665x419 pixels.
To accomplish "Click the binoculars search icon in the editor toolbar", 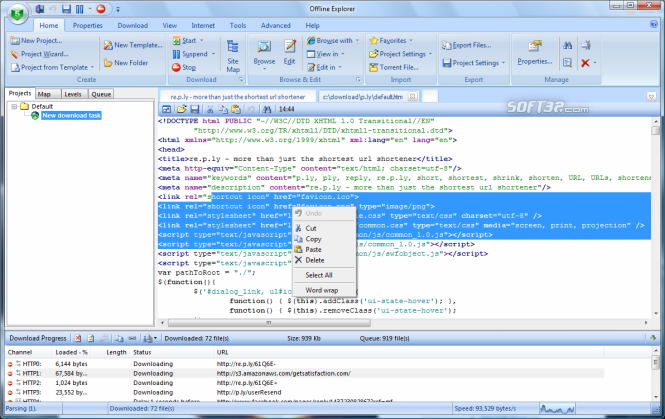I will tap(267, 109).
